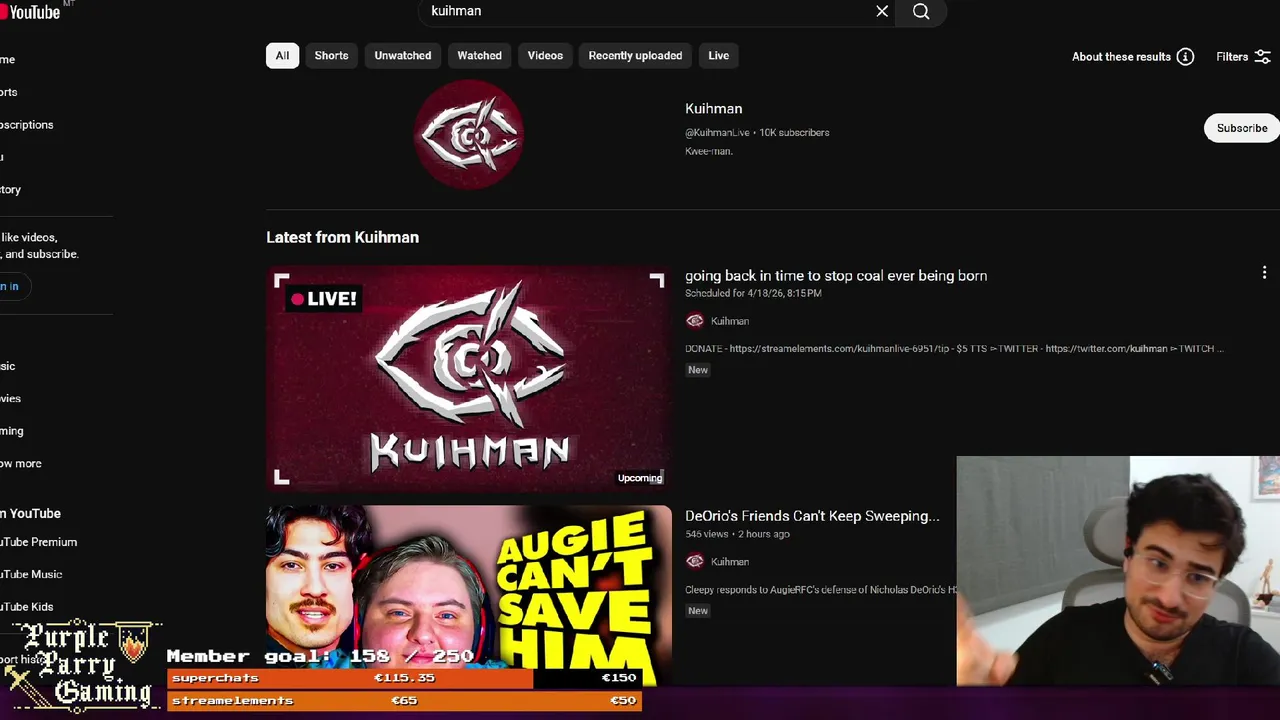Clear the search box with X
1280x720 pixels.
pyautogui.click(x=882, y=11)
